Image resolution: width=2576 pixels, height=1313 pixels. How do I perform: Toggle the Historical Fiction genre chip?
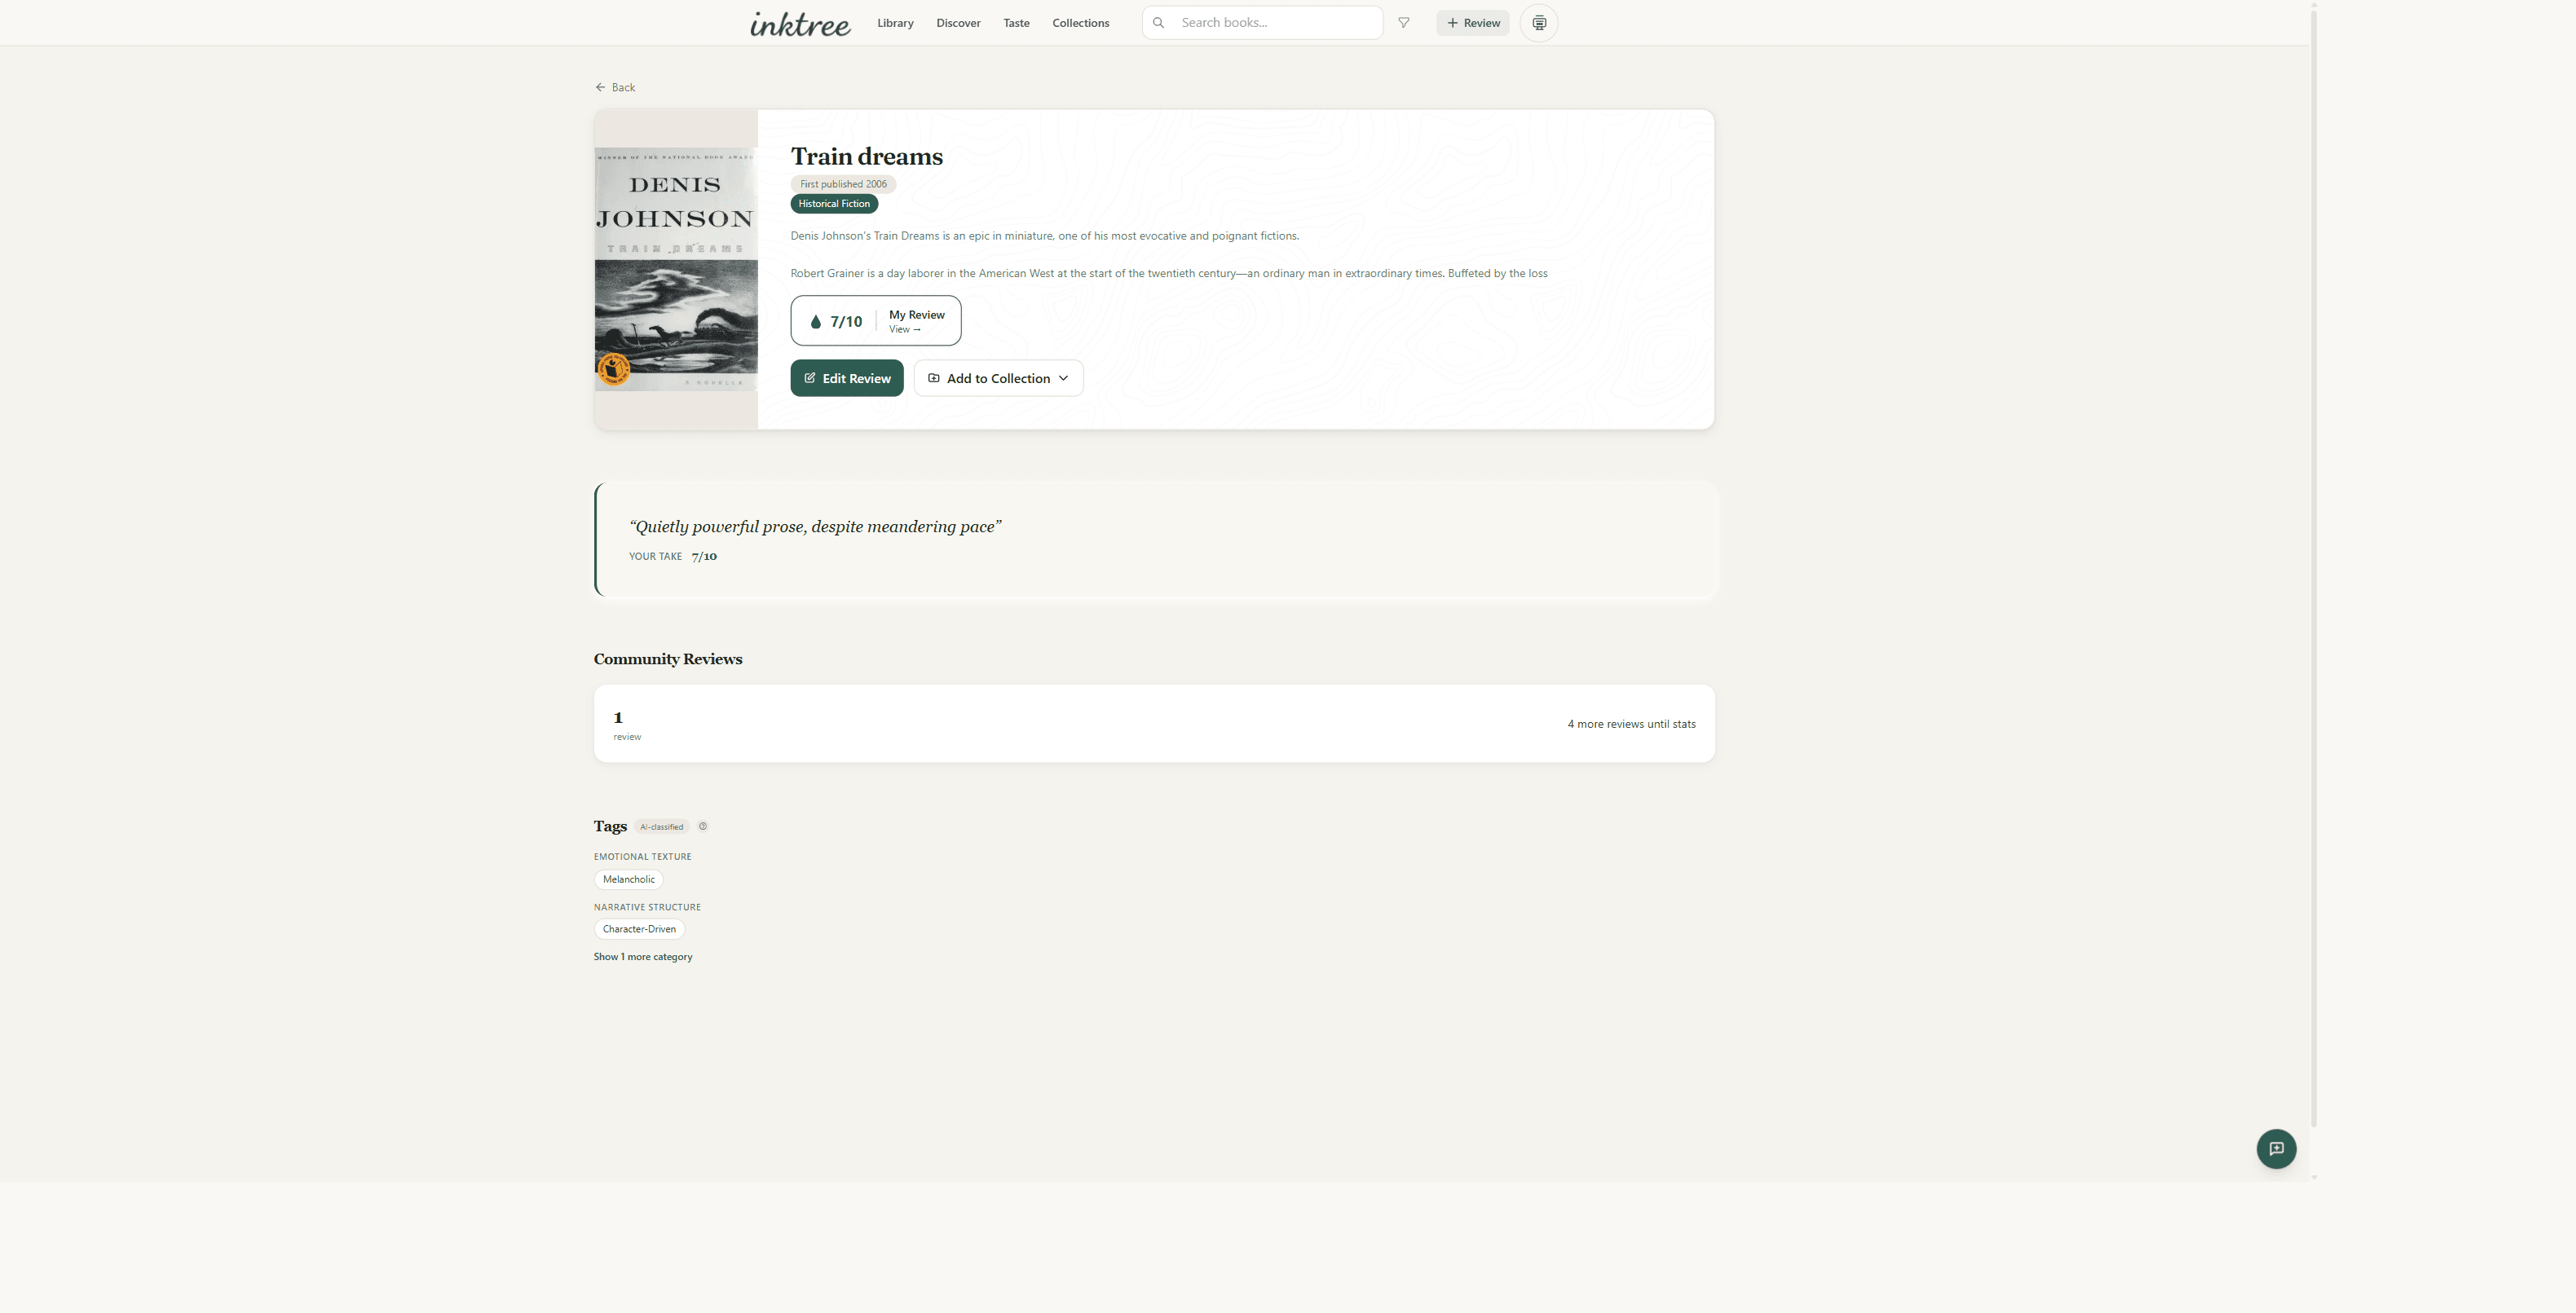[833, 204]
